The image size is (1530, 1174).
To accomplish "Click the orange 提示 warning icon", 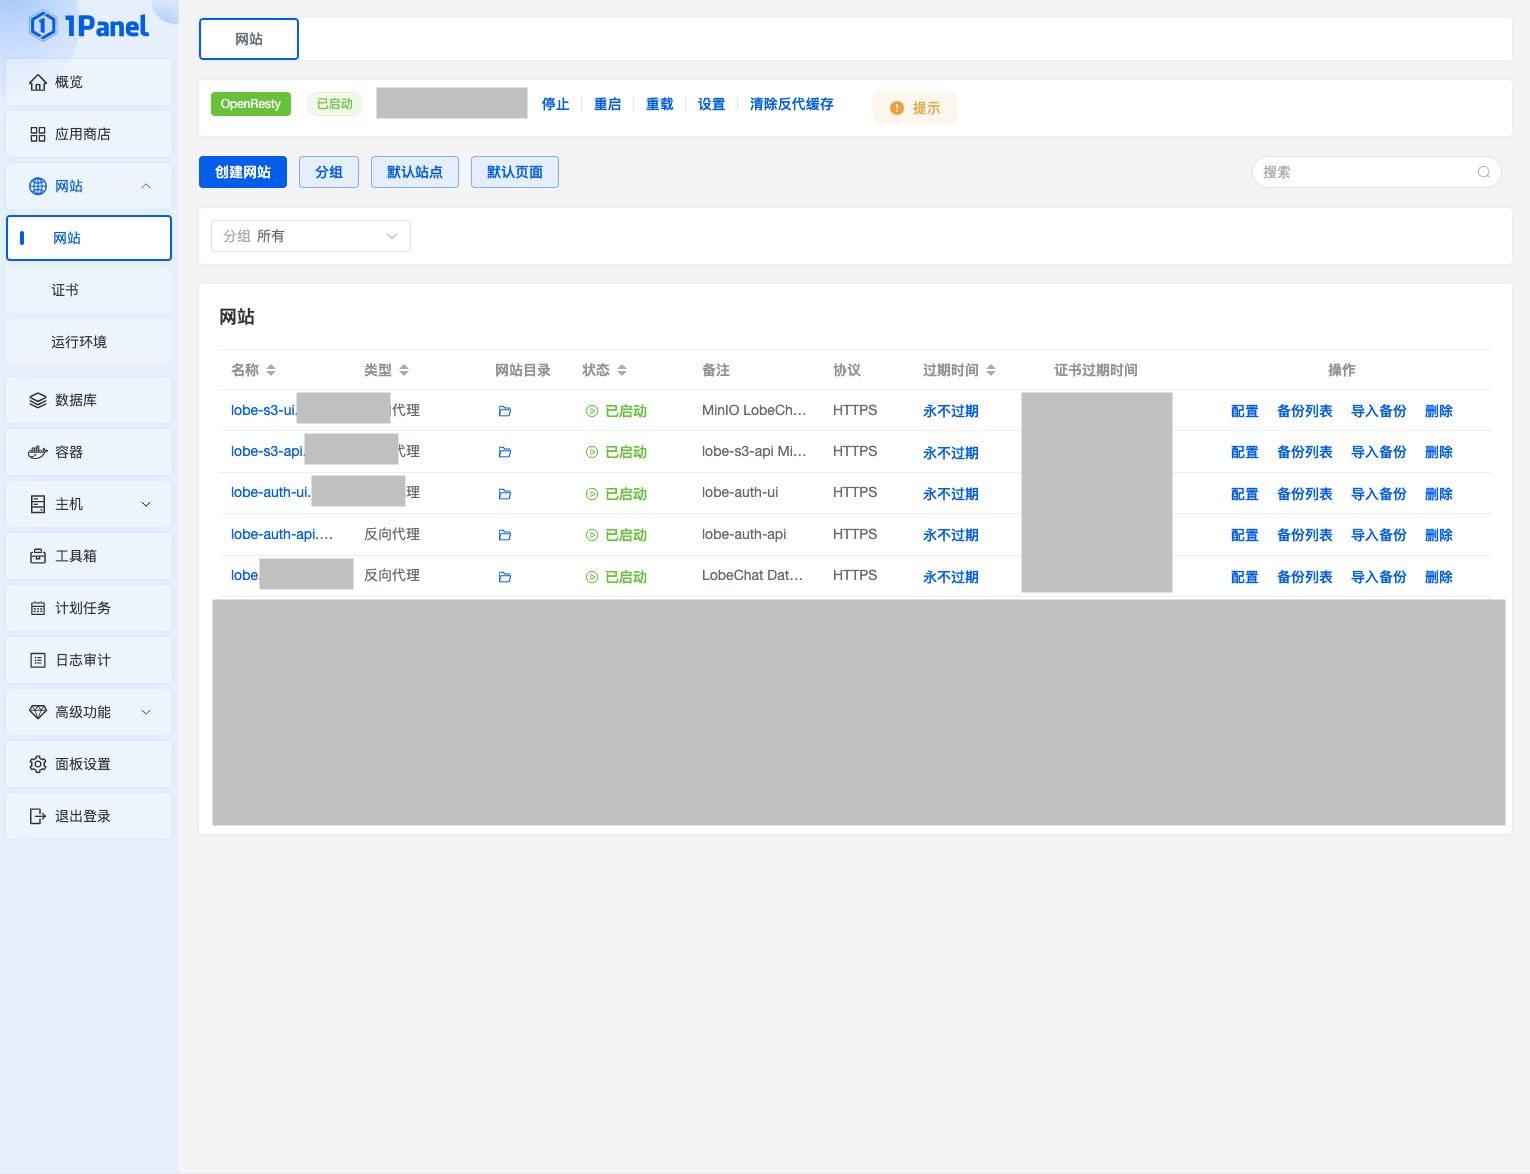I will (897, 108).
